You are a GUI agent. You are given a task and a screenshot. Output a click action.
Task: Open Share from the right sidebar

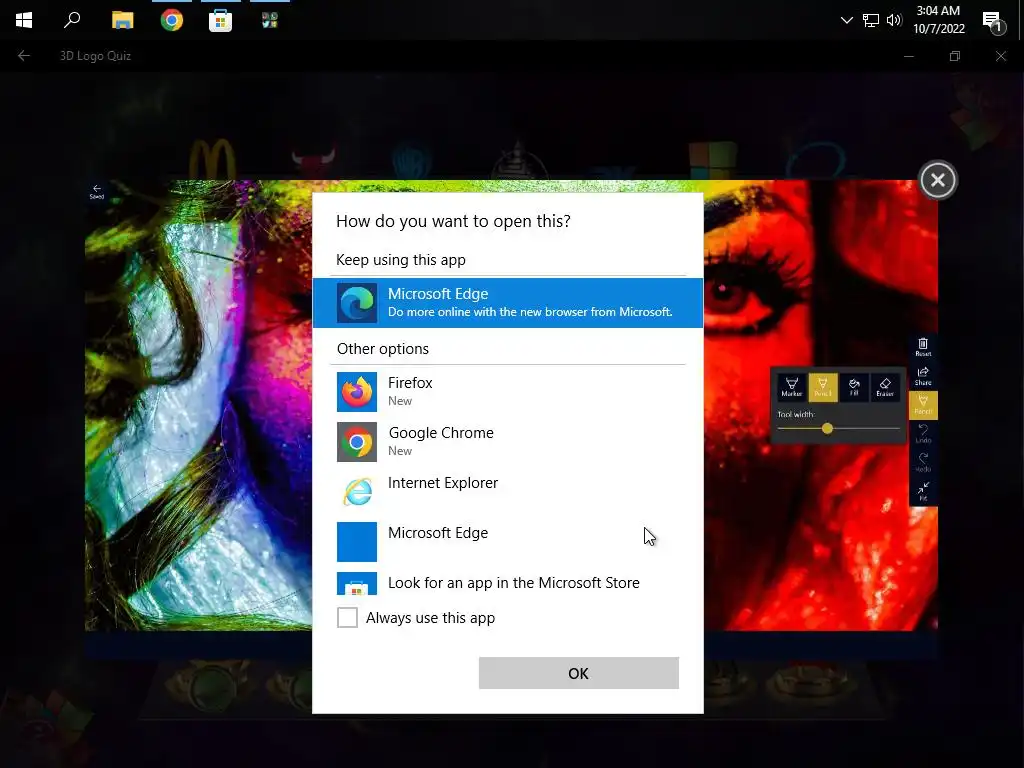[x=923, y=377]
